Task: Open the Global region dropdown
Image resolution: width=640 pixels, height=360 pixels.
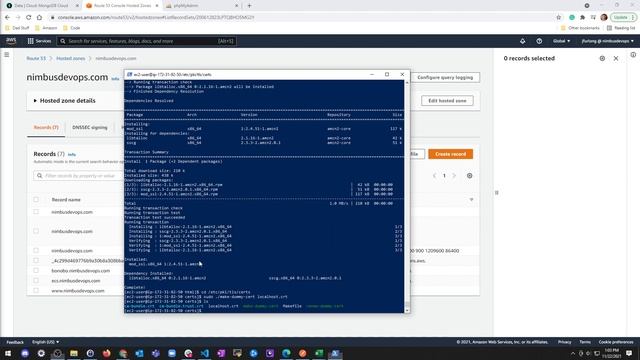Action: tap(561, 41)
